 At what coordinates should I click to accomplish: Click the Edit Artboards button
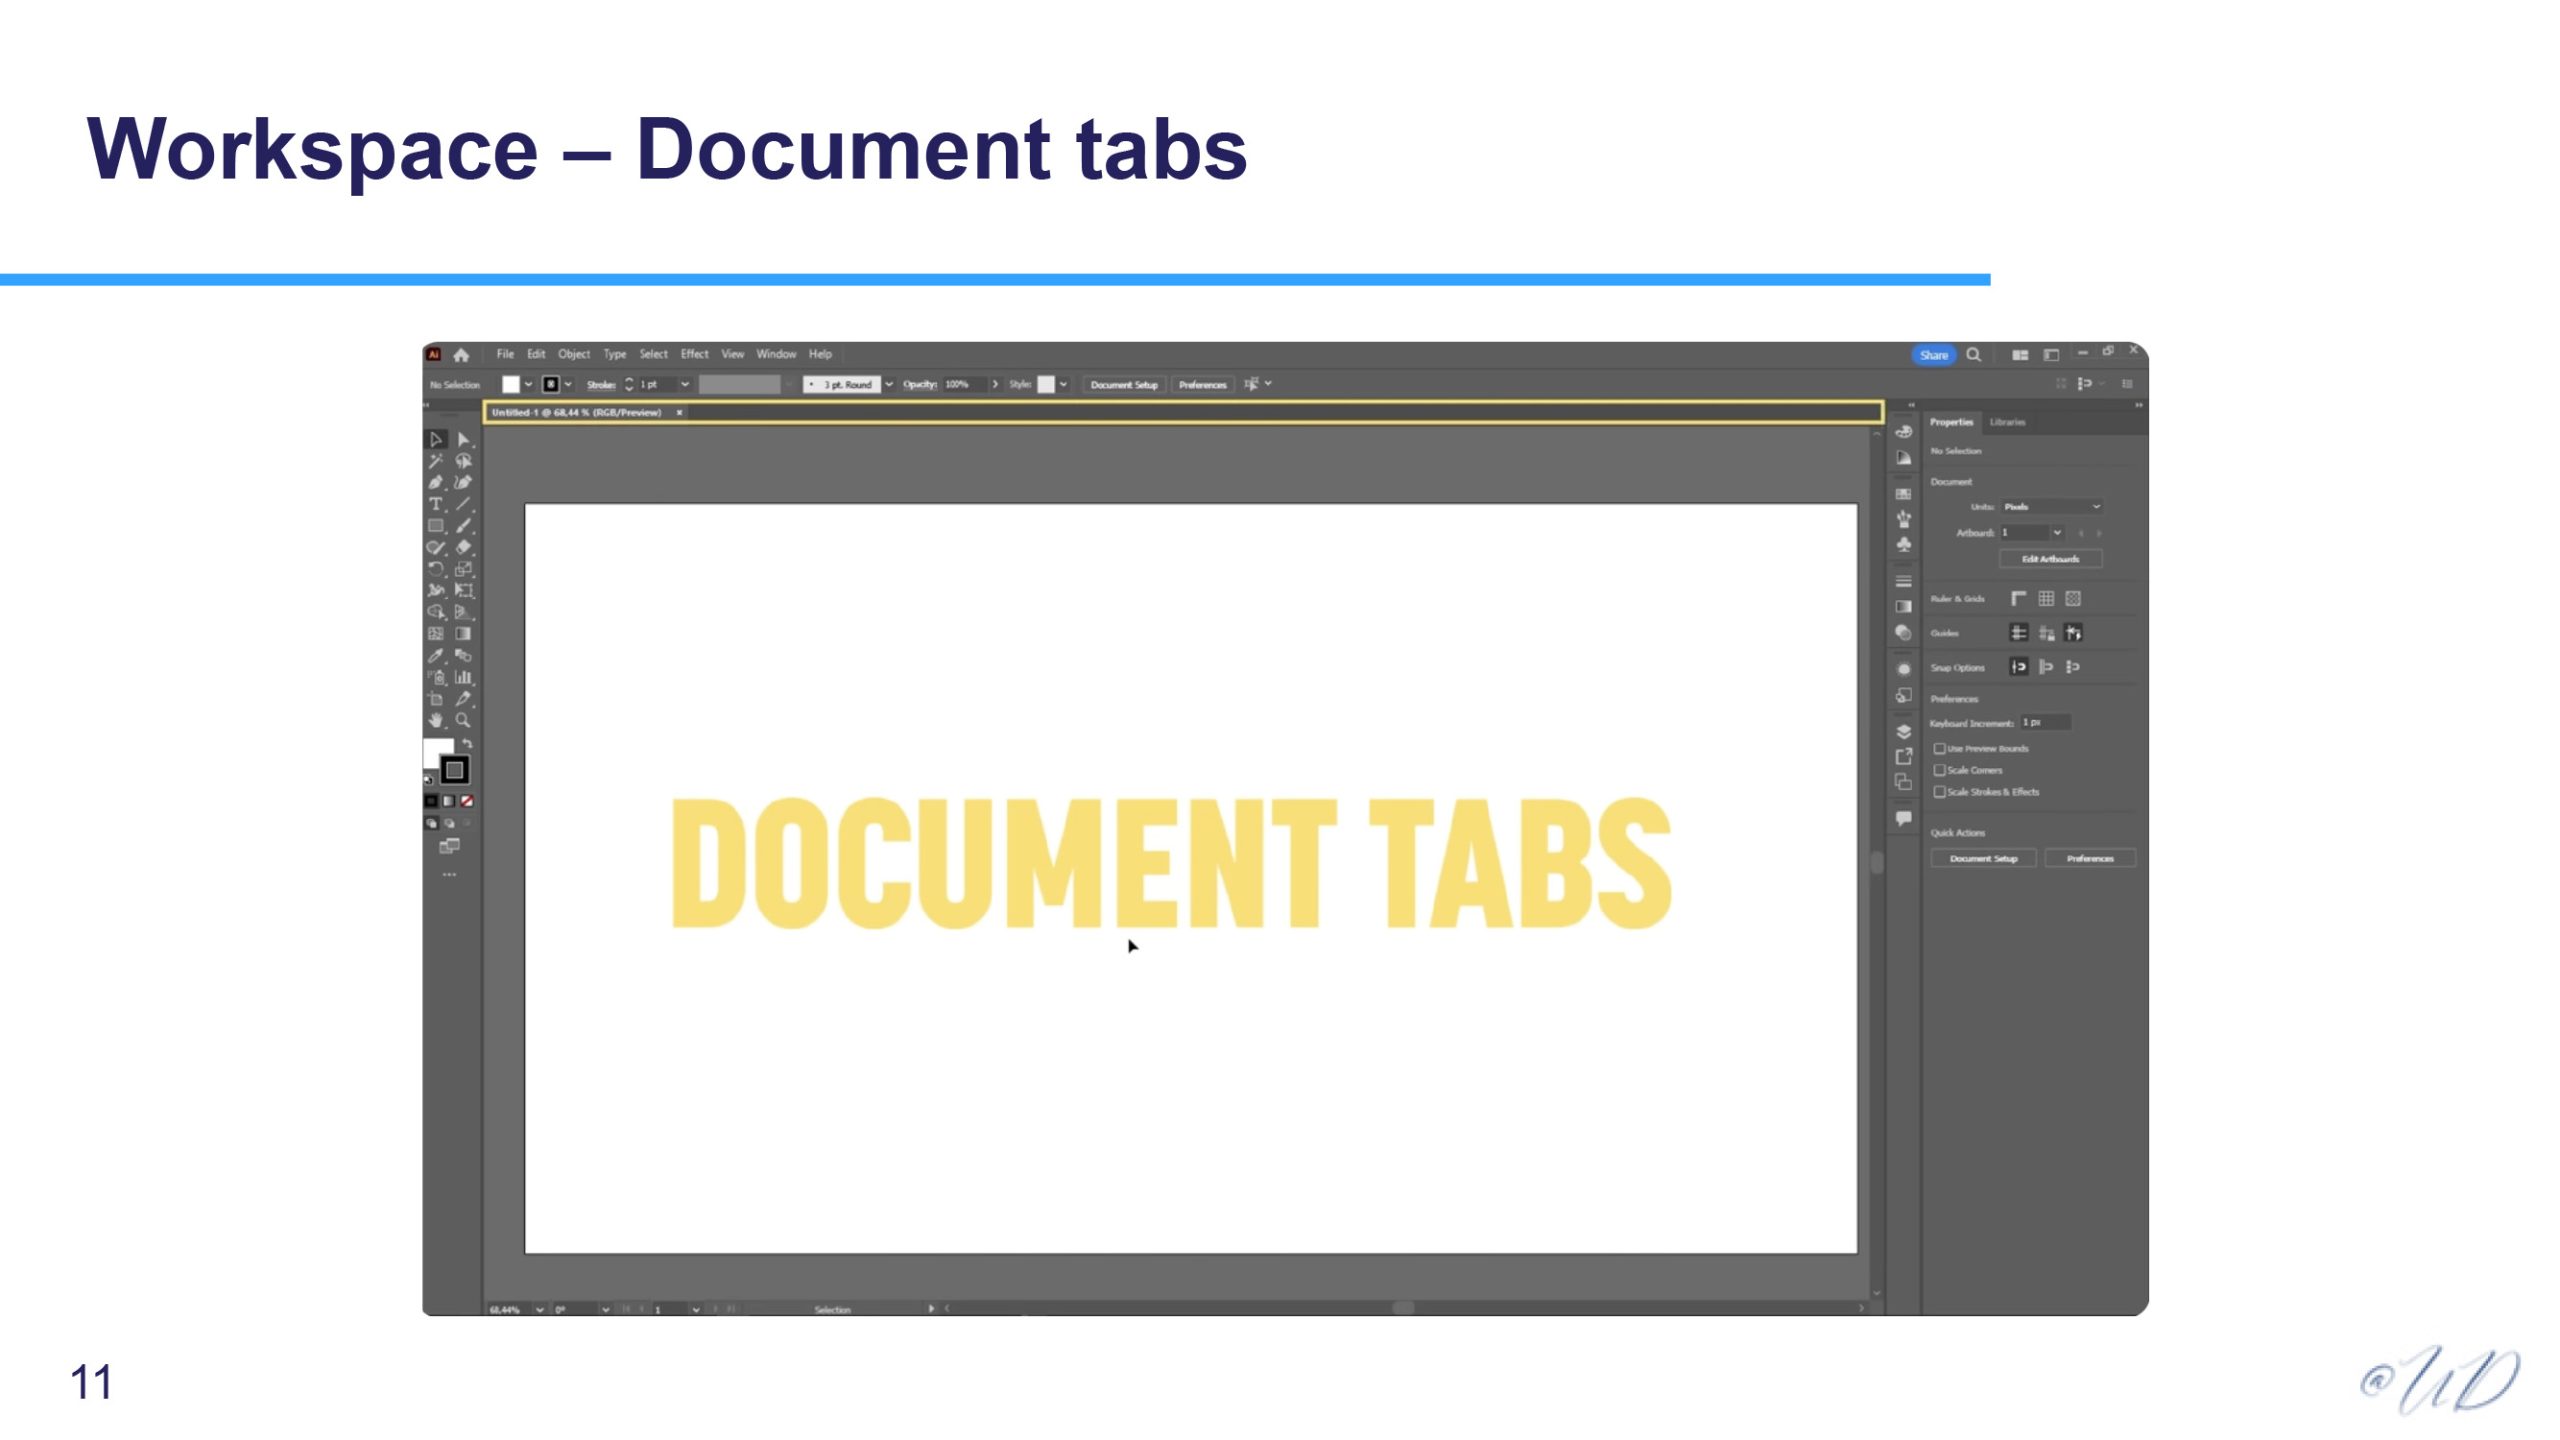tap(2050, 559)
